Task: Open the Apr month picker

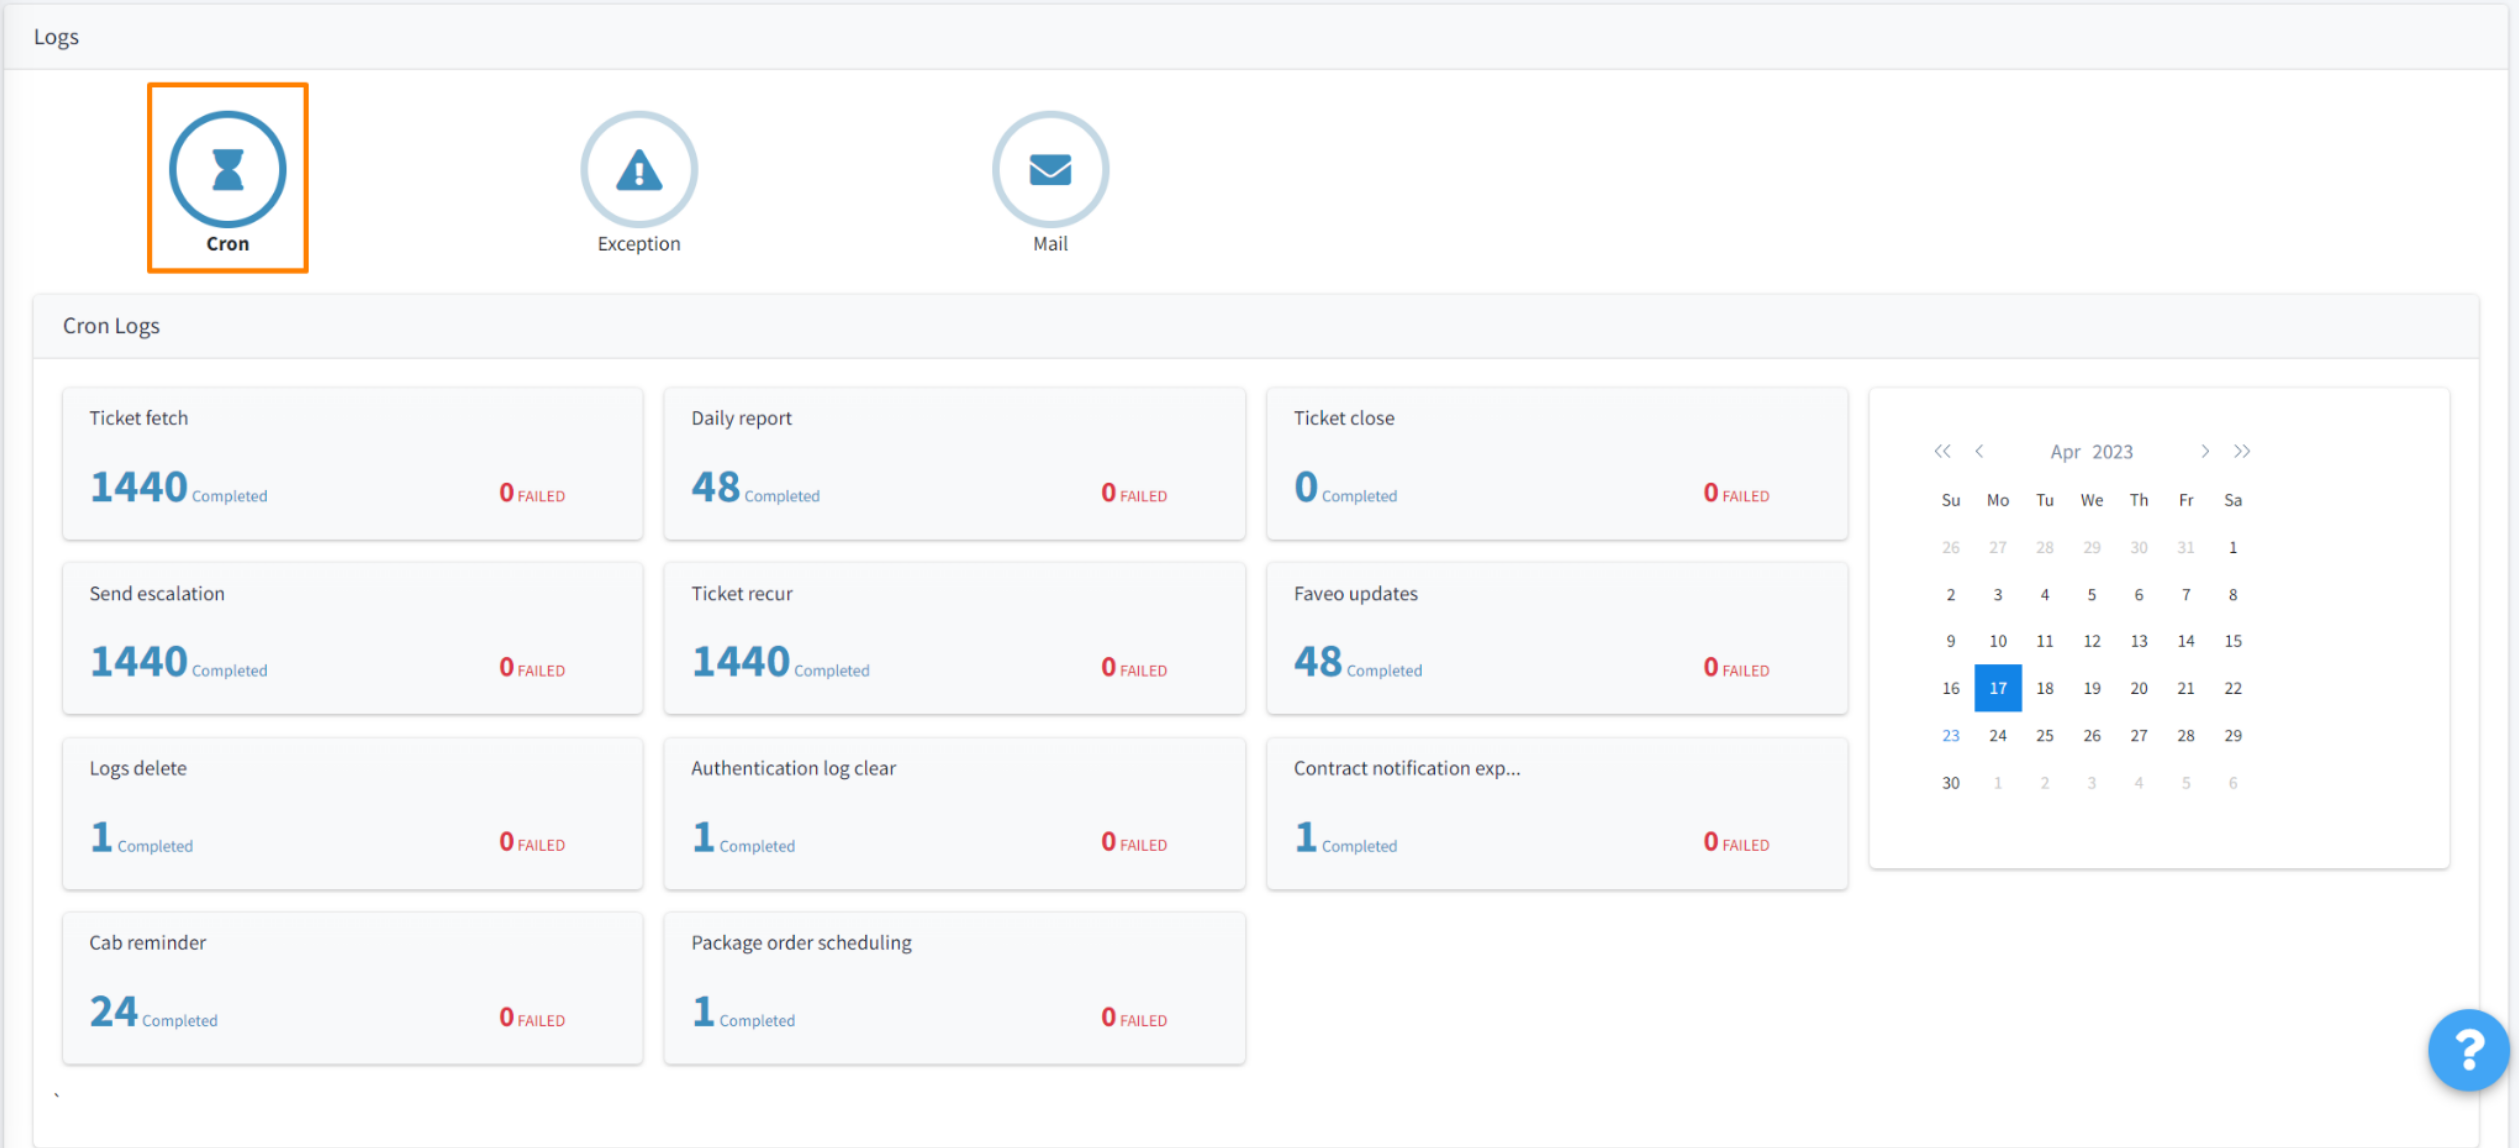Action: (2065, 452)
